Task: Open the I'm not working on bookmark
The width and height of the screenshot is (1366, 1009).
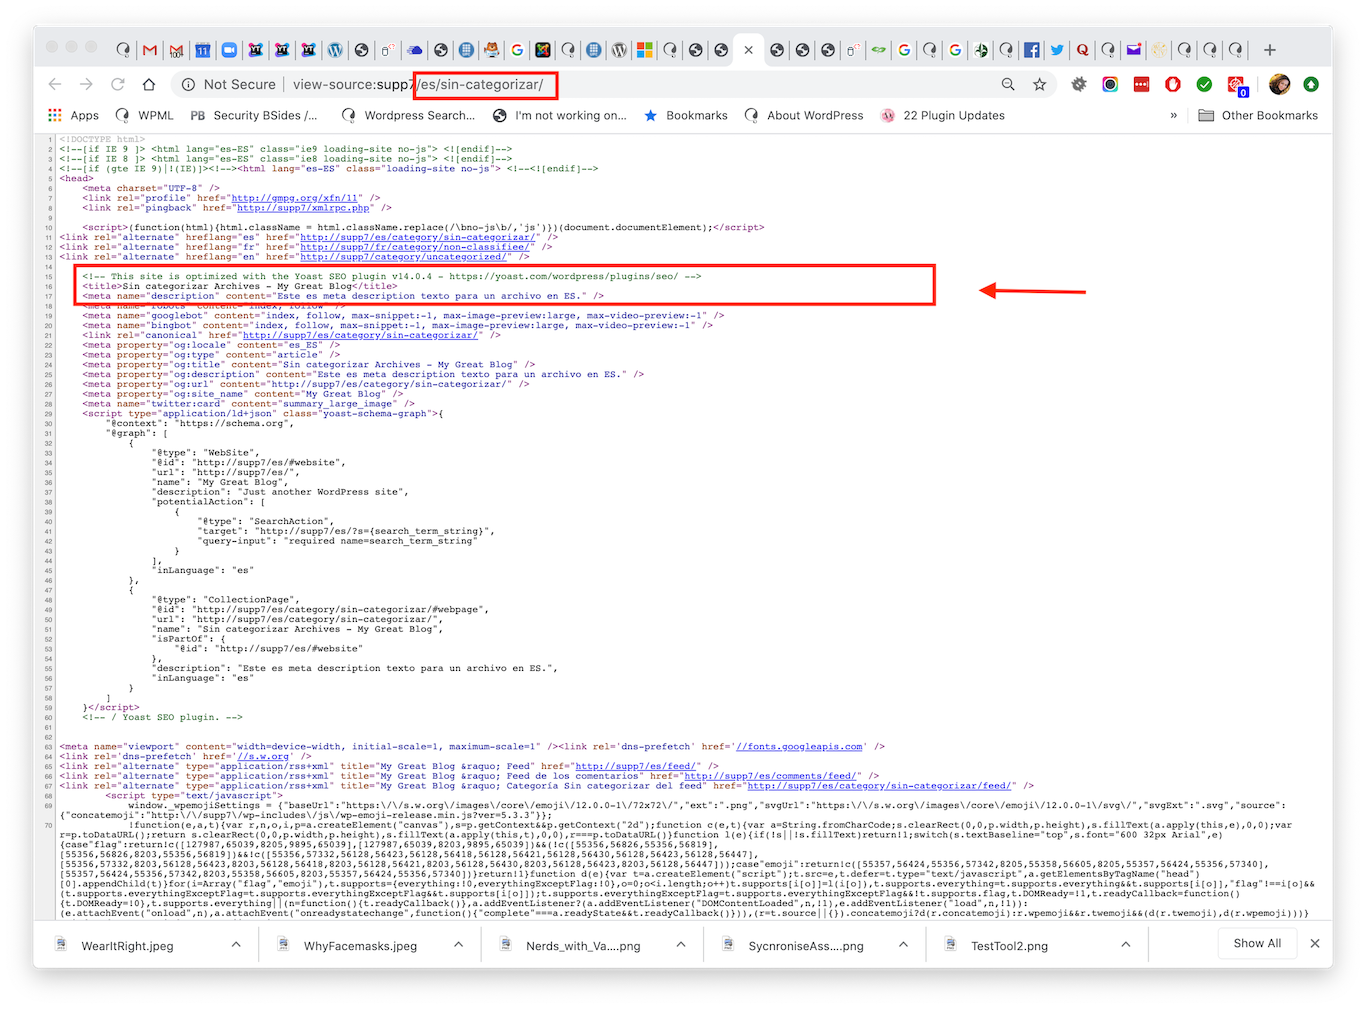Action: (x=559, y=116)
